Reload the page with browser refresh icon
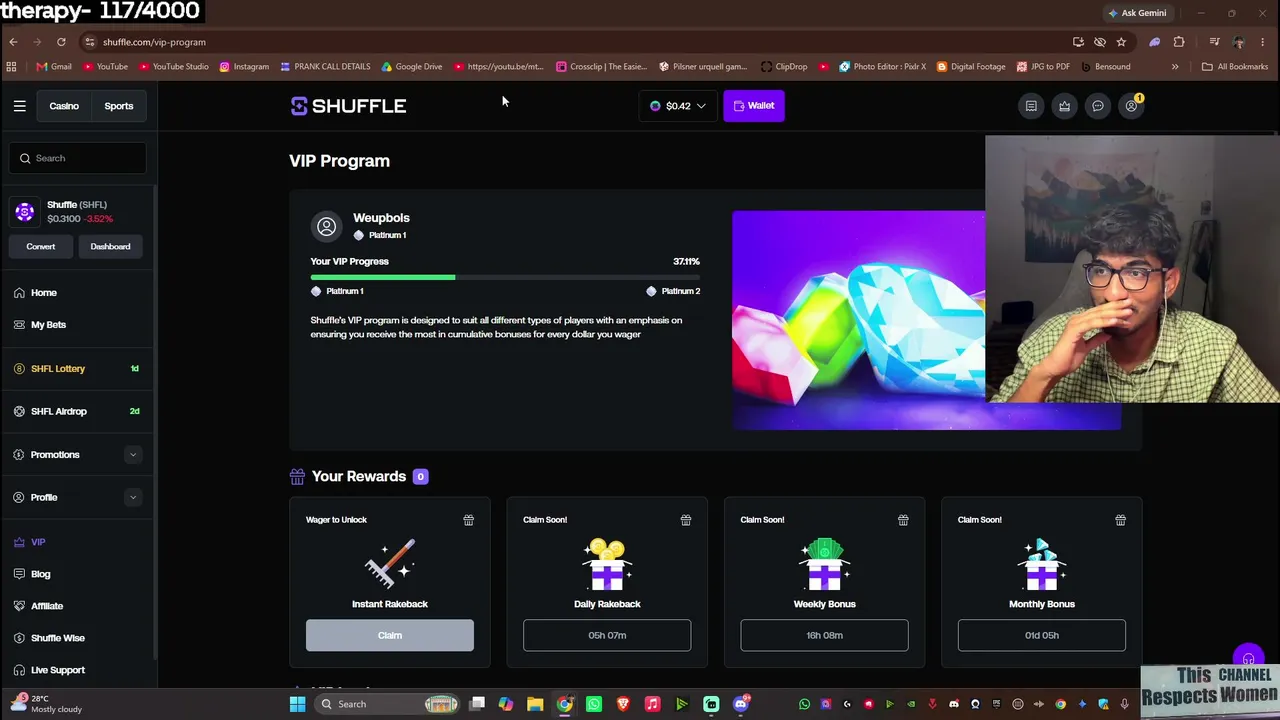Viewport: 1280px width, 720px height. pyautogui.click(x=61, y=42)
